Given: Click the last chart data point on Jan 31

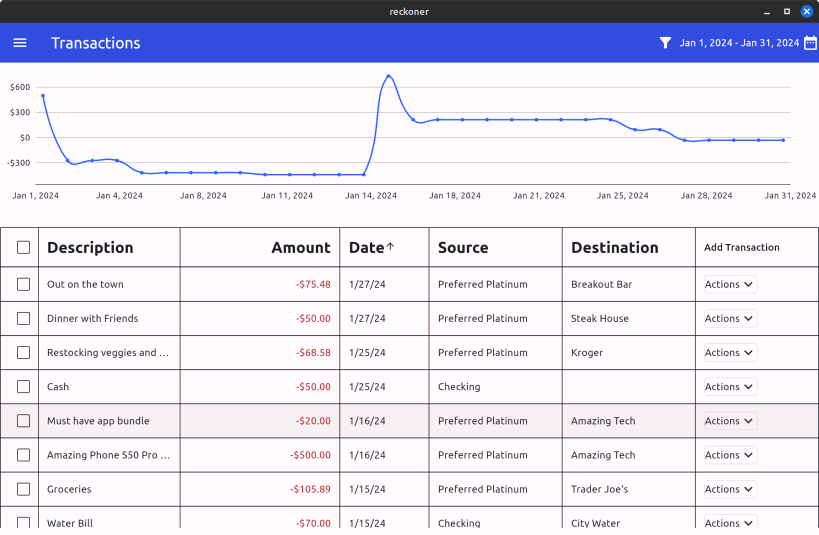Looking at the screenshot, I should (783, 140).
